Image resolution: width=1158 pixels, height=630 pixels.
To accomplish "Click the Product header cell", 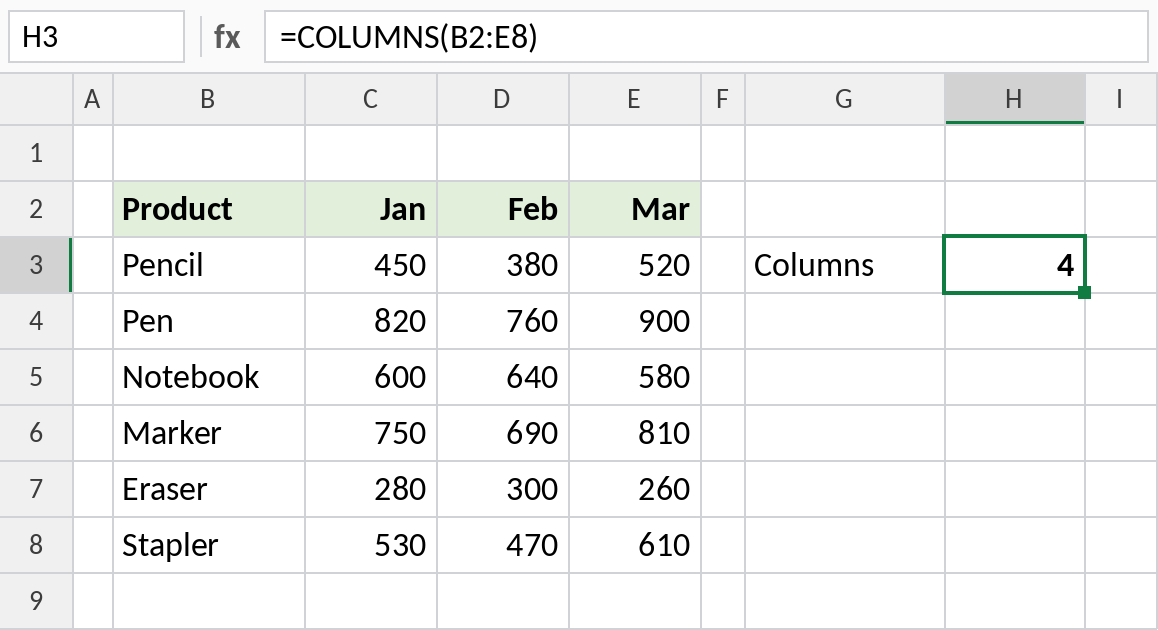I will [x=208, y=209].
